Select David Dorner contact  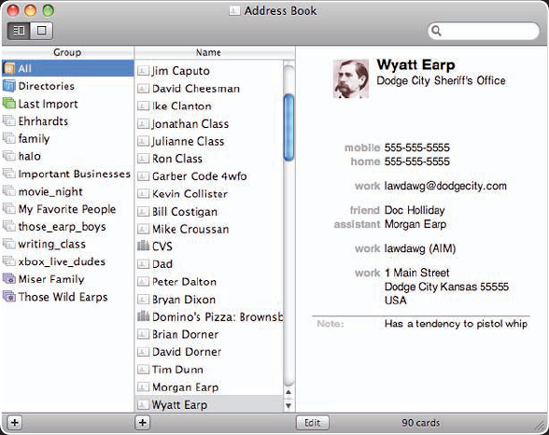point(209,352)
